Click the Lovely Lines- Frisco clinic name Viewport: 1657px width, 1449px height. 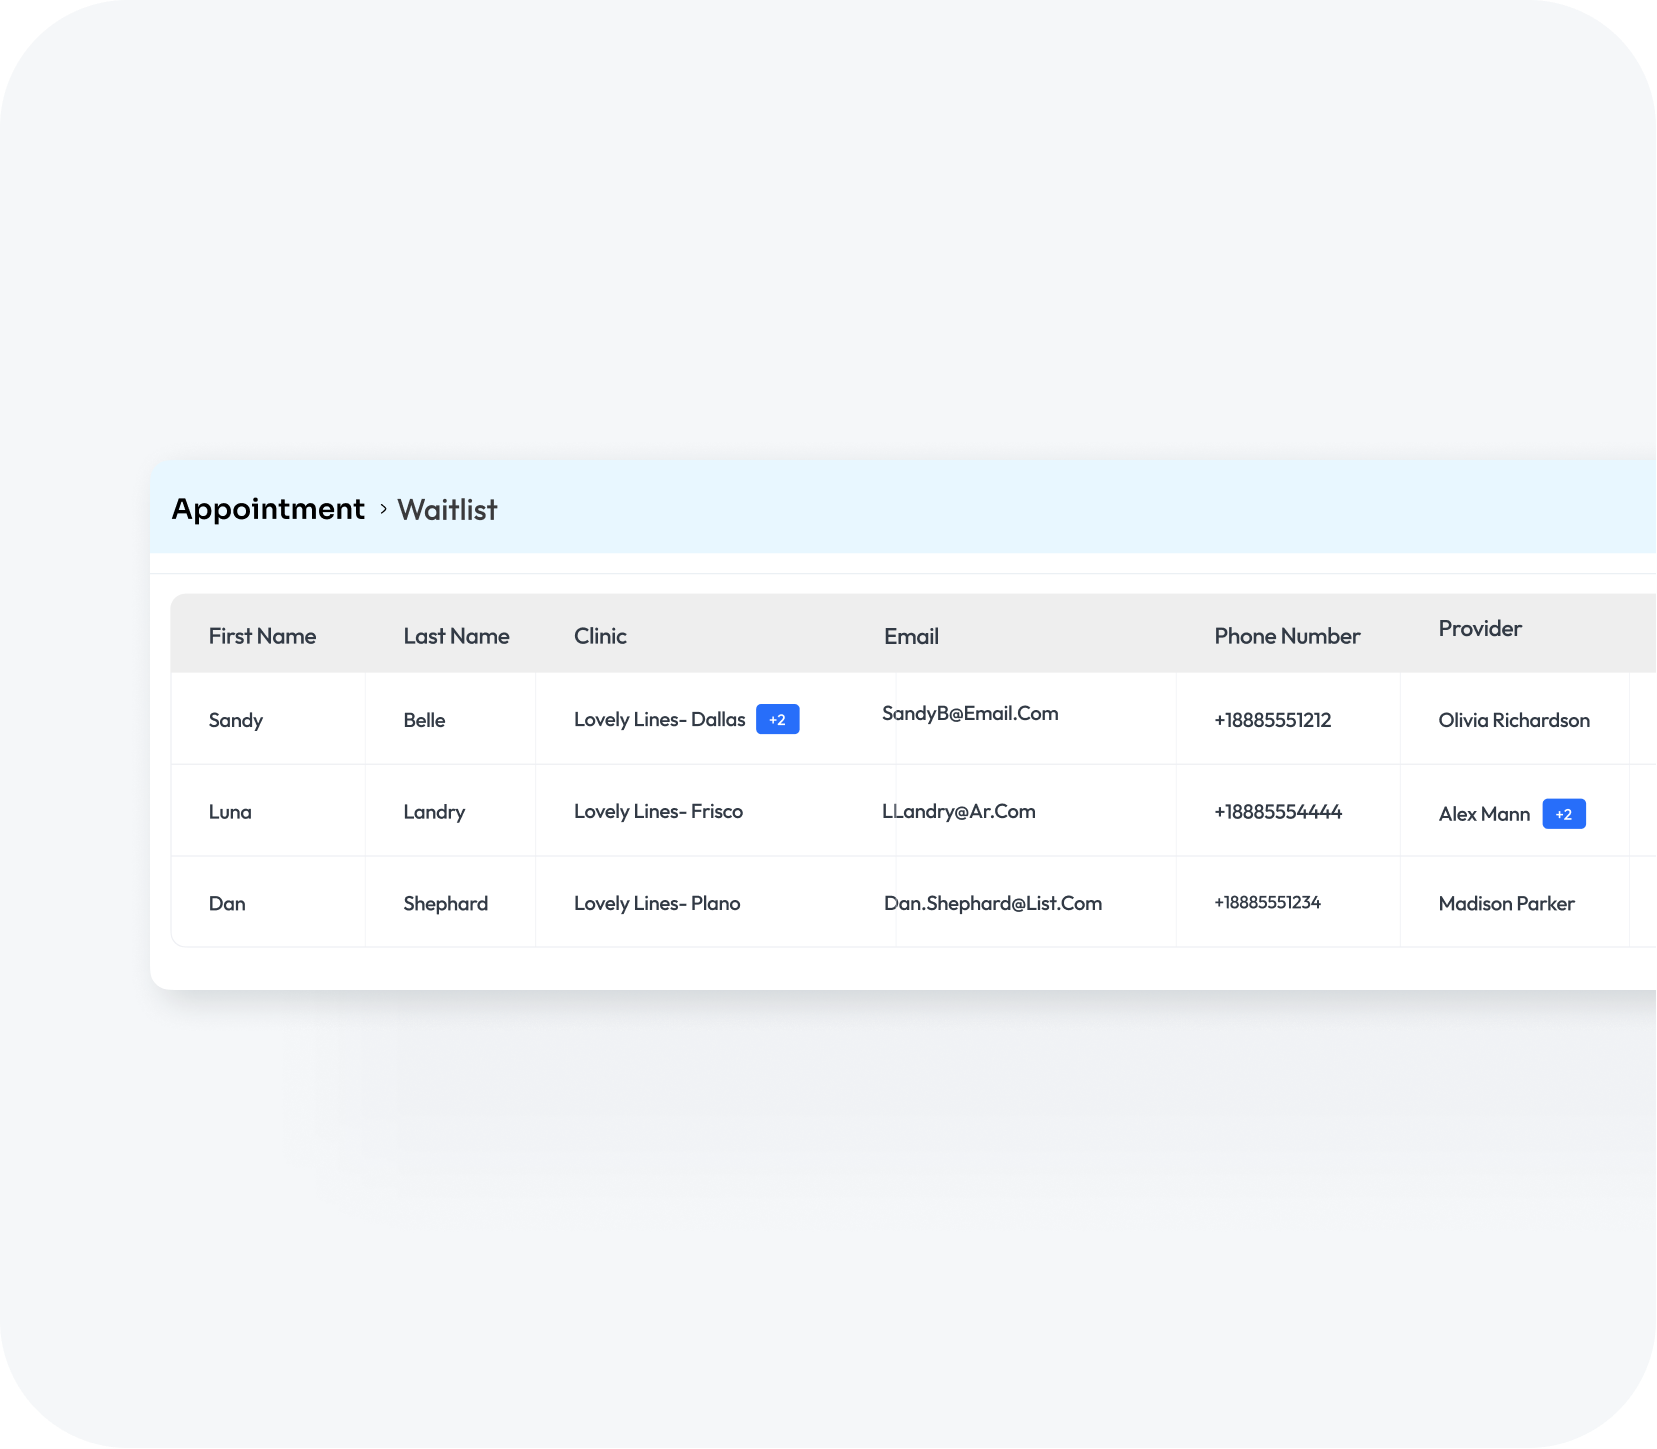pyautogui.click(x=658, y=811)
